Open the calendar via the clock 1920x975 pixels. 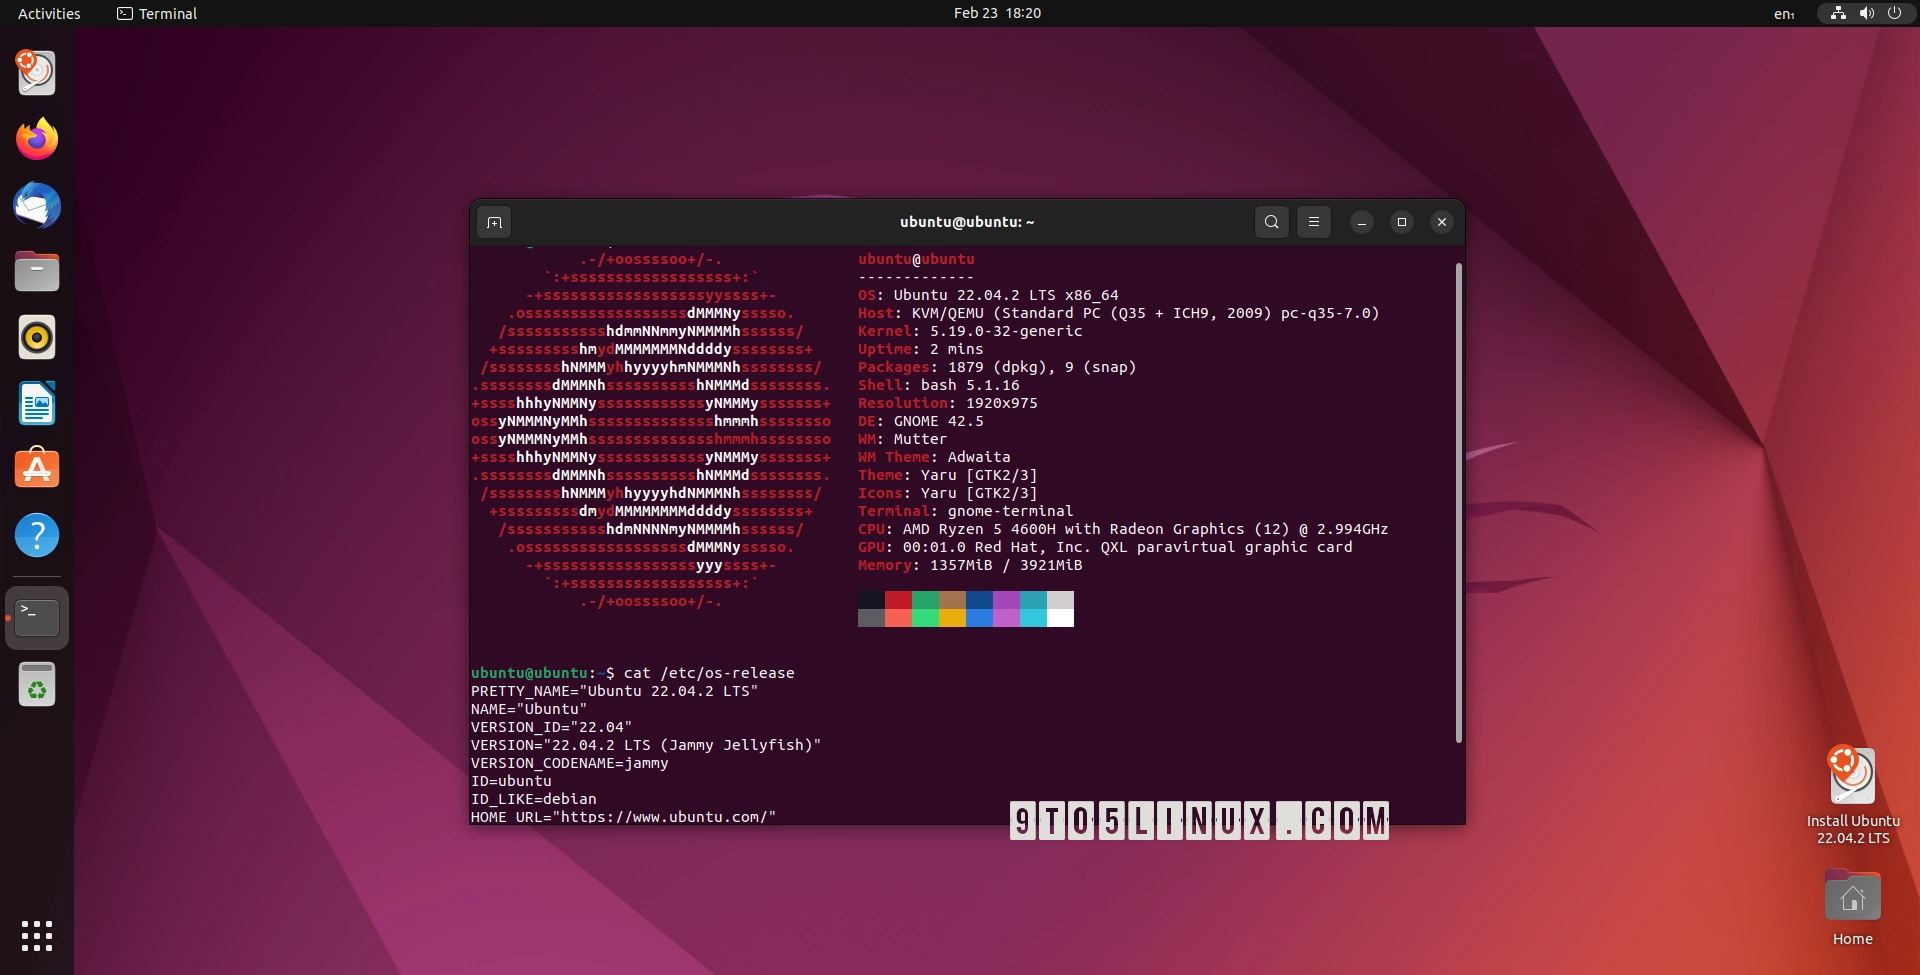coord(996,13)
